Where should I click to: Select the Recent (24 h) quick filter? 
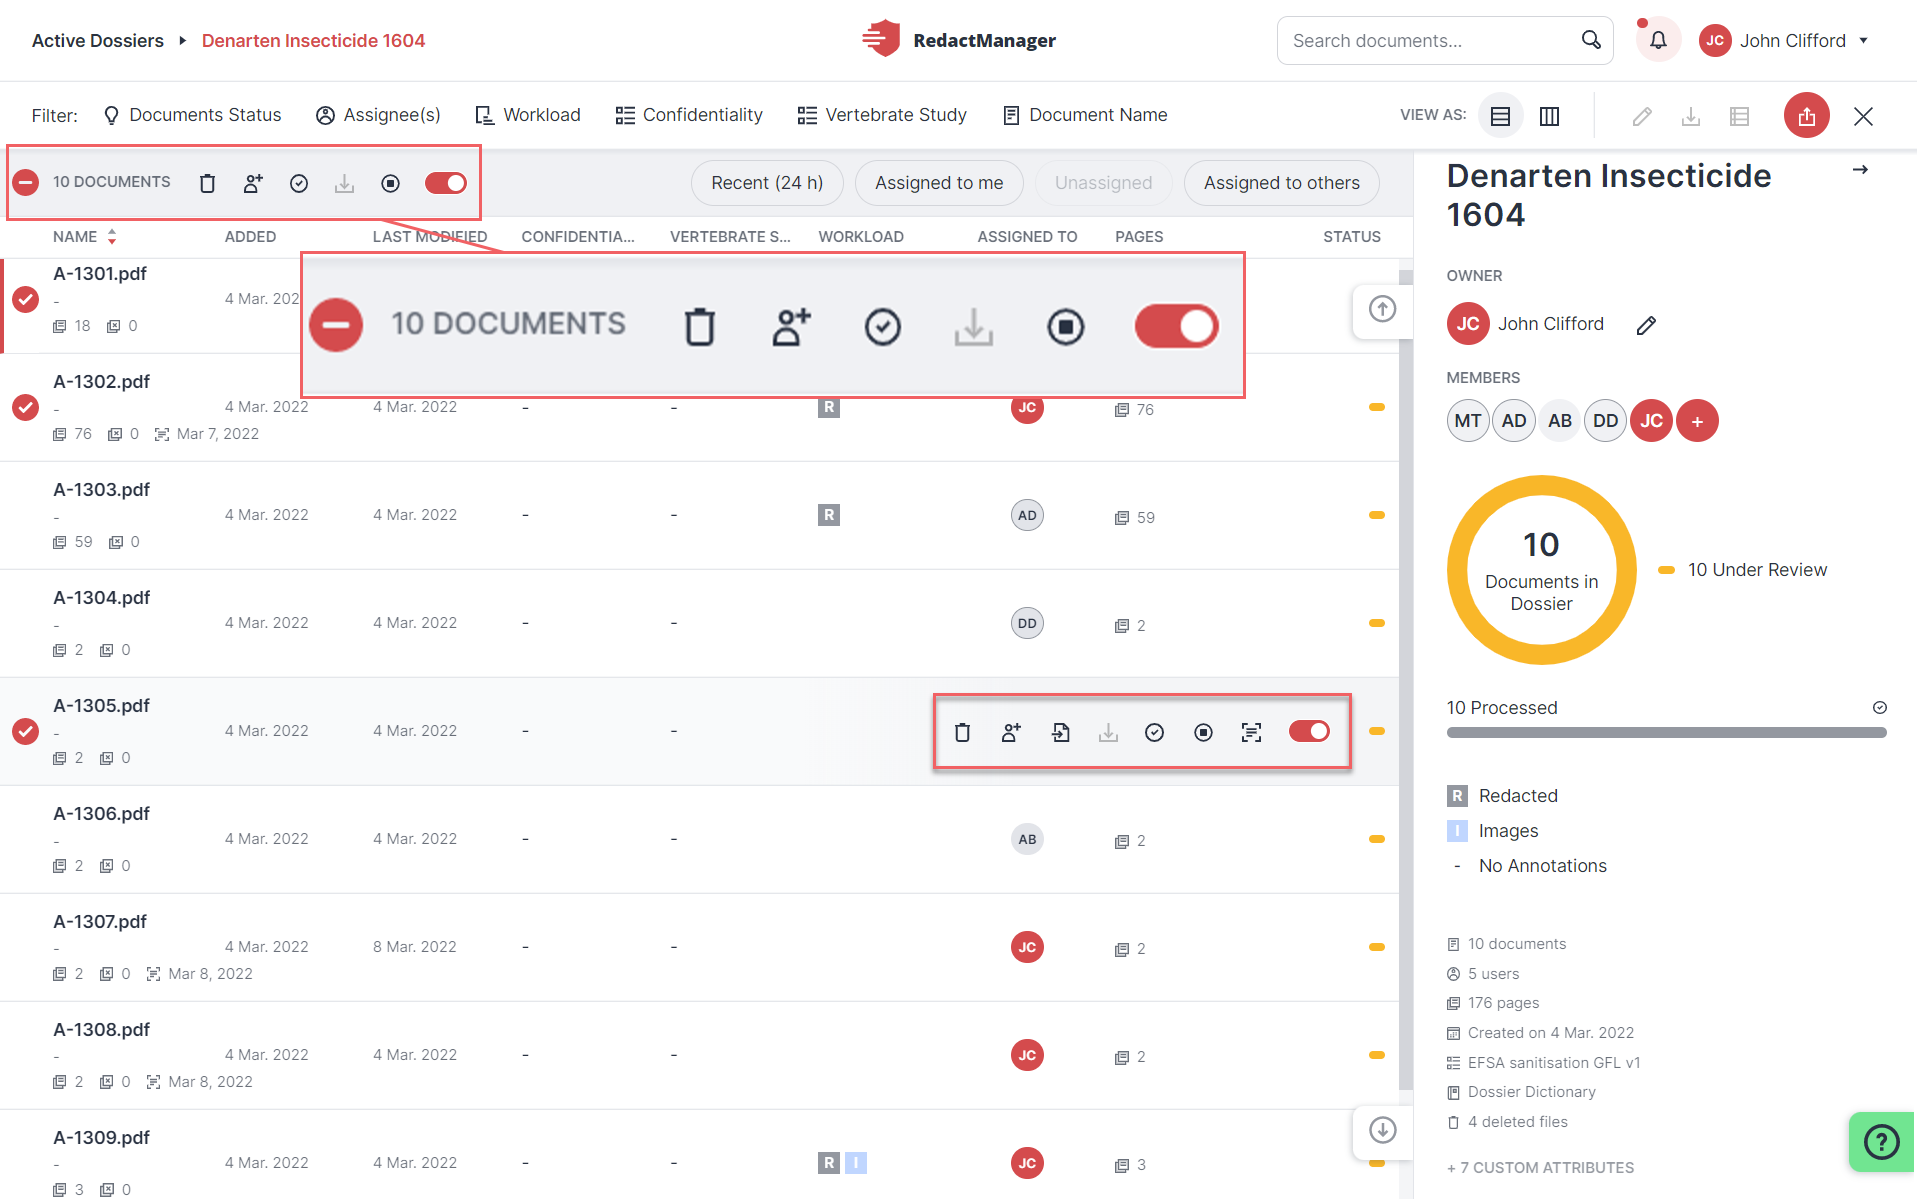tap(767, 183)
